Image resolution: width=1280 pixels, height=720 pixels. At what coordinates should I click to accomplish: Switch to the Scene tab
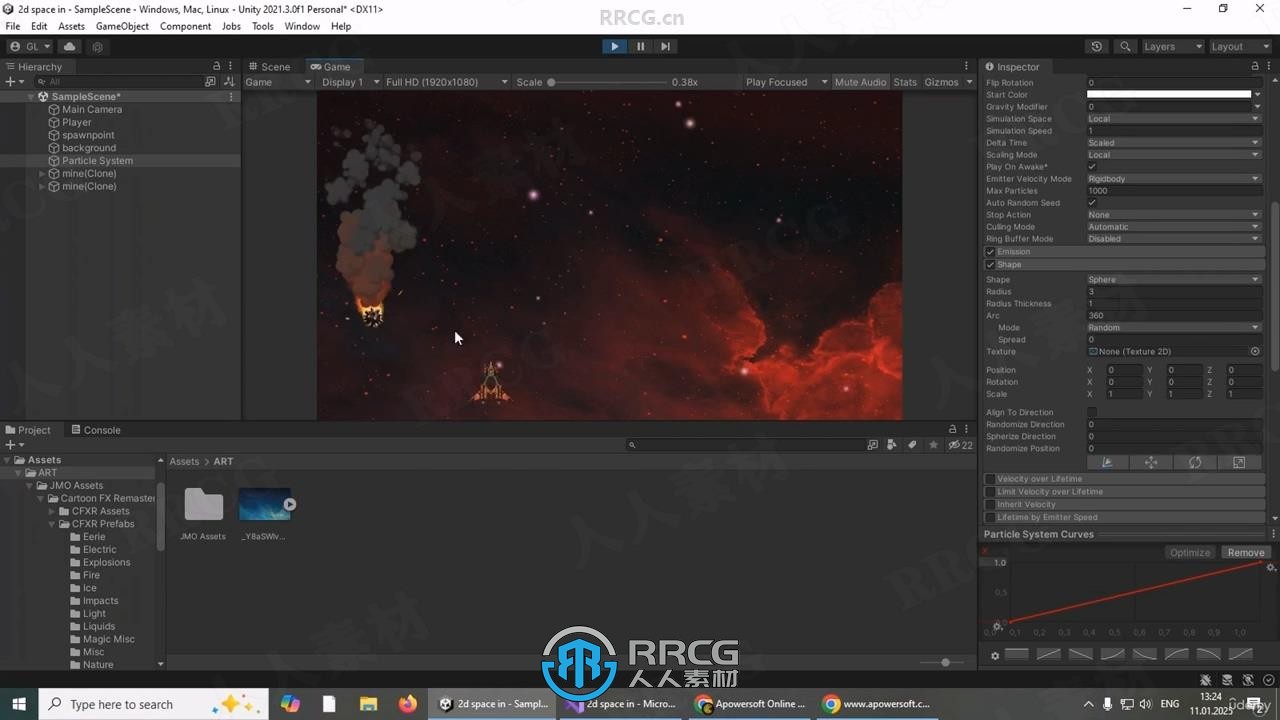pyautogui.click(x=269, y=67)
